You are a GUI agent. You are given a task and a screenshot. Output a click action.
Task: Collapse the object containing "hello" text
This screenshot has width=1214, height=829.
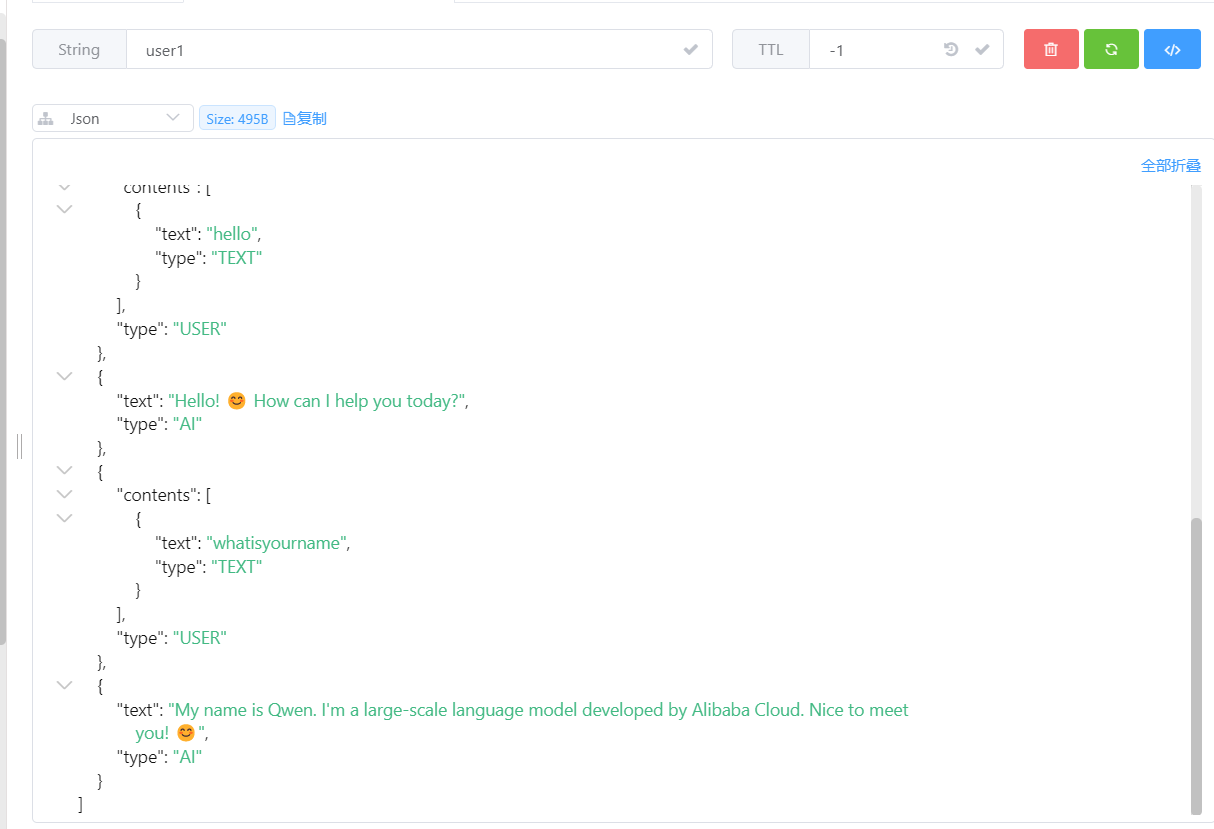[65, 210]
